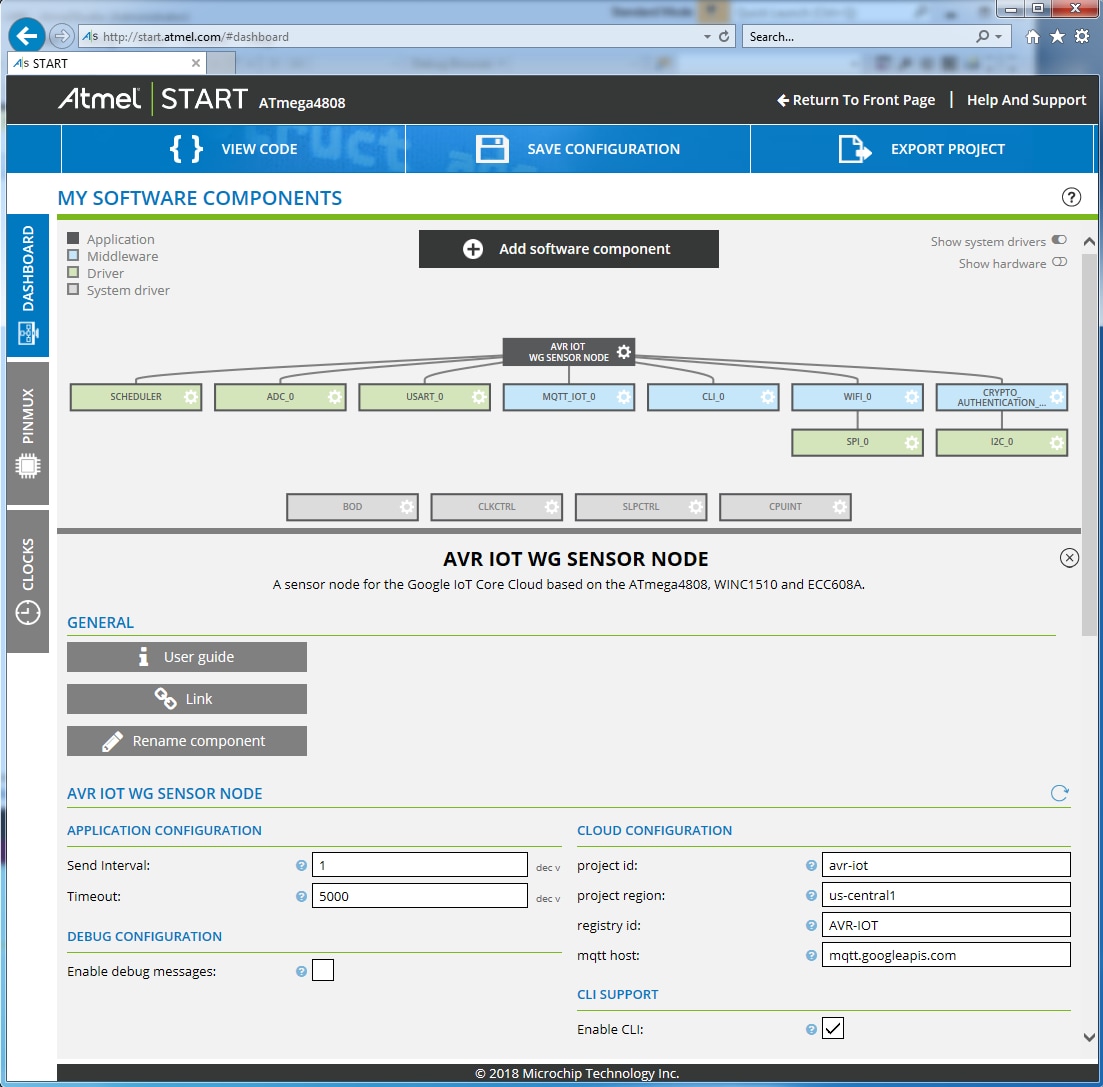Open Help And Support

click(x=1026, y=100)
